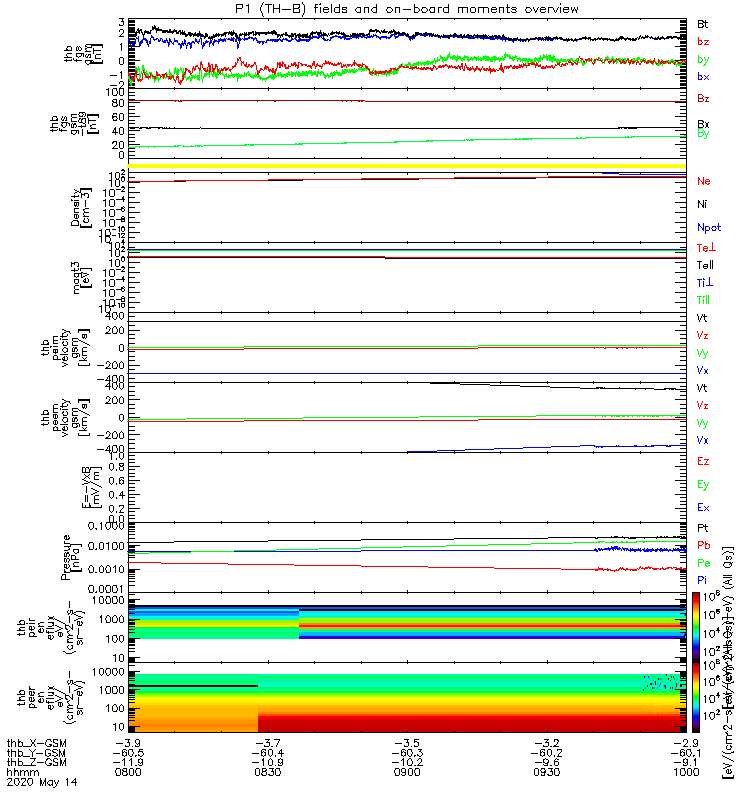
Task: Click the 'thb_Y-GSM' row label
Action: (37, 753)
